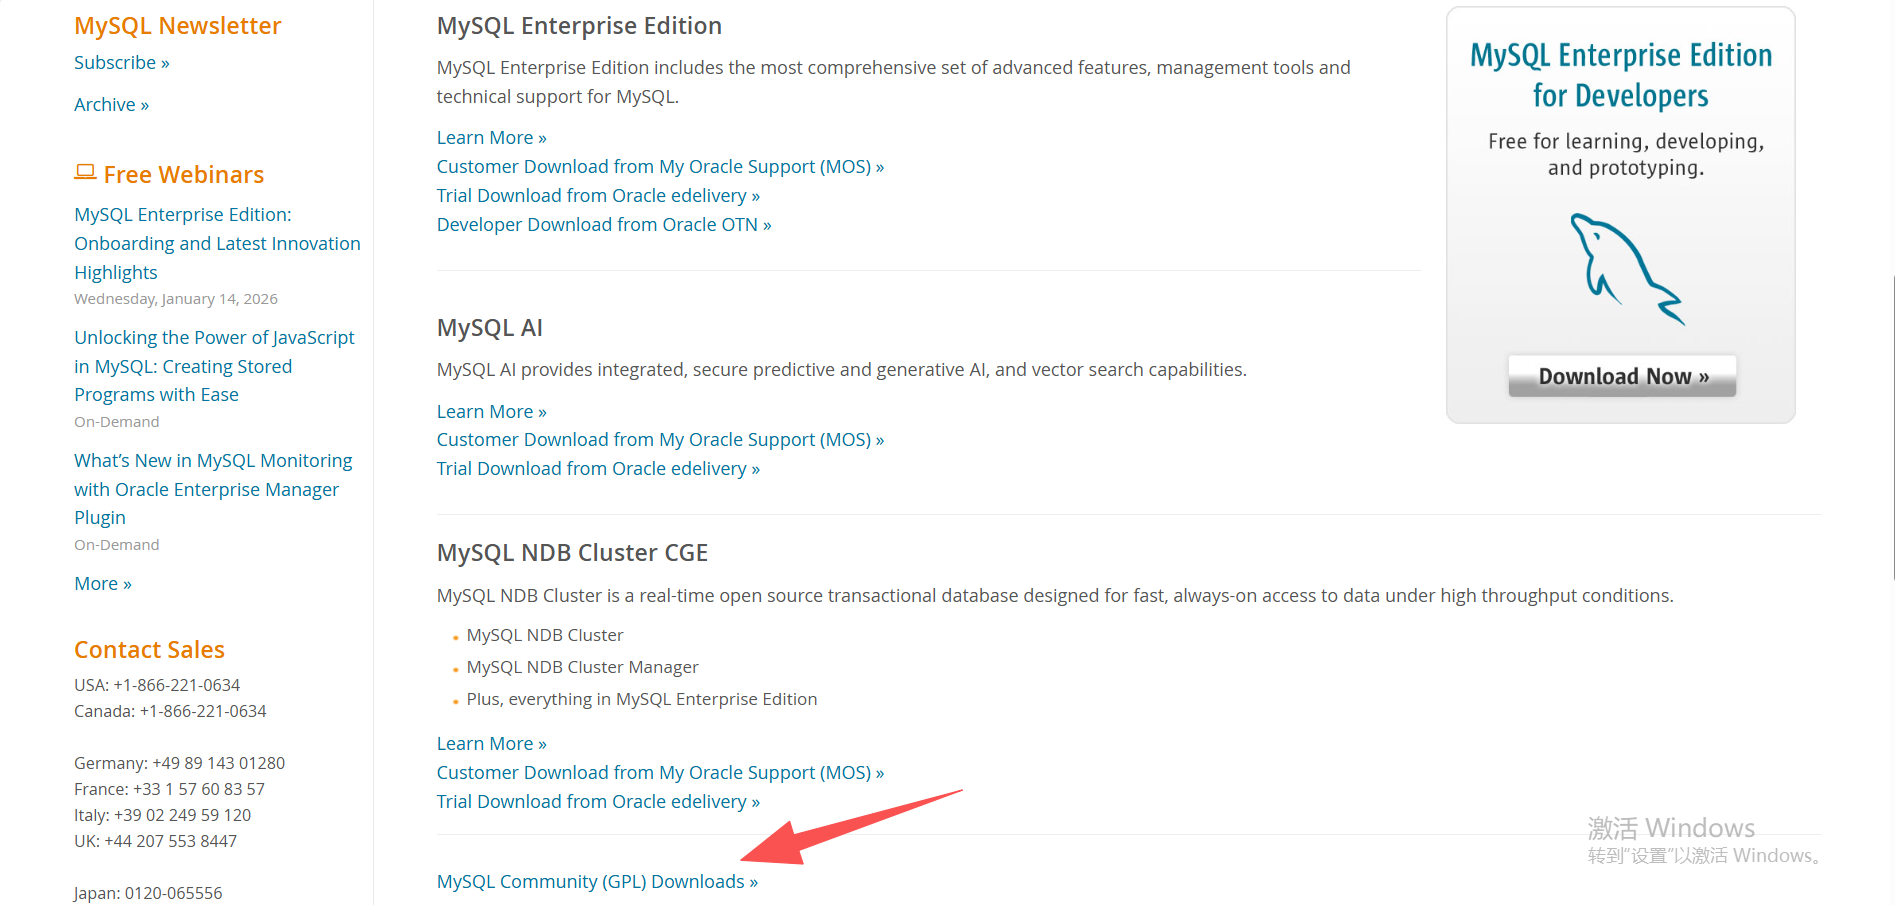
Task: Click Plus, everything in Enterprise Edition bullet
Action: point(642,699)
